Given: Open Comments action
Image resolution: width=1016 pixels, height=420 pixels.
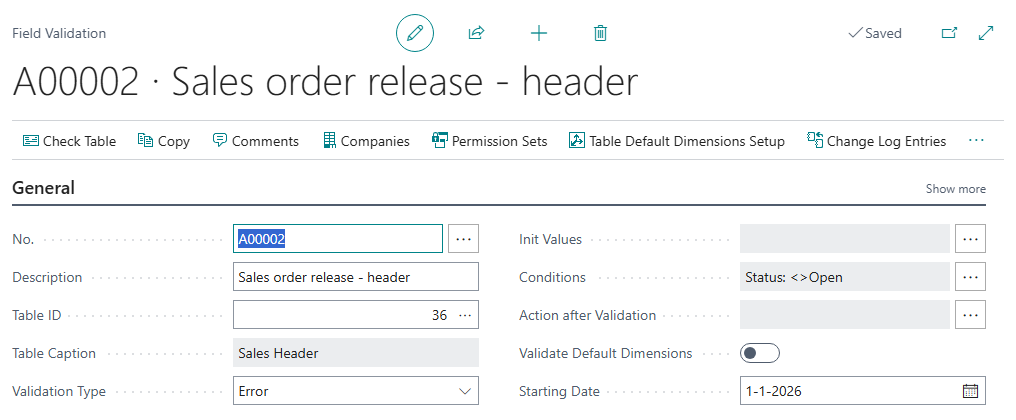Looking at the screenshot, I should pos(256,141).
